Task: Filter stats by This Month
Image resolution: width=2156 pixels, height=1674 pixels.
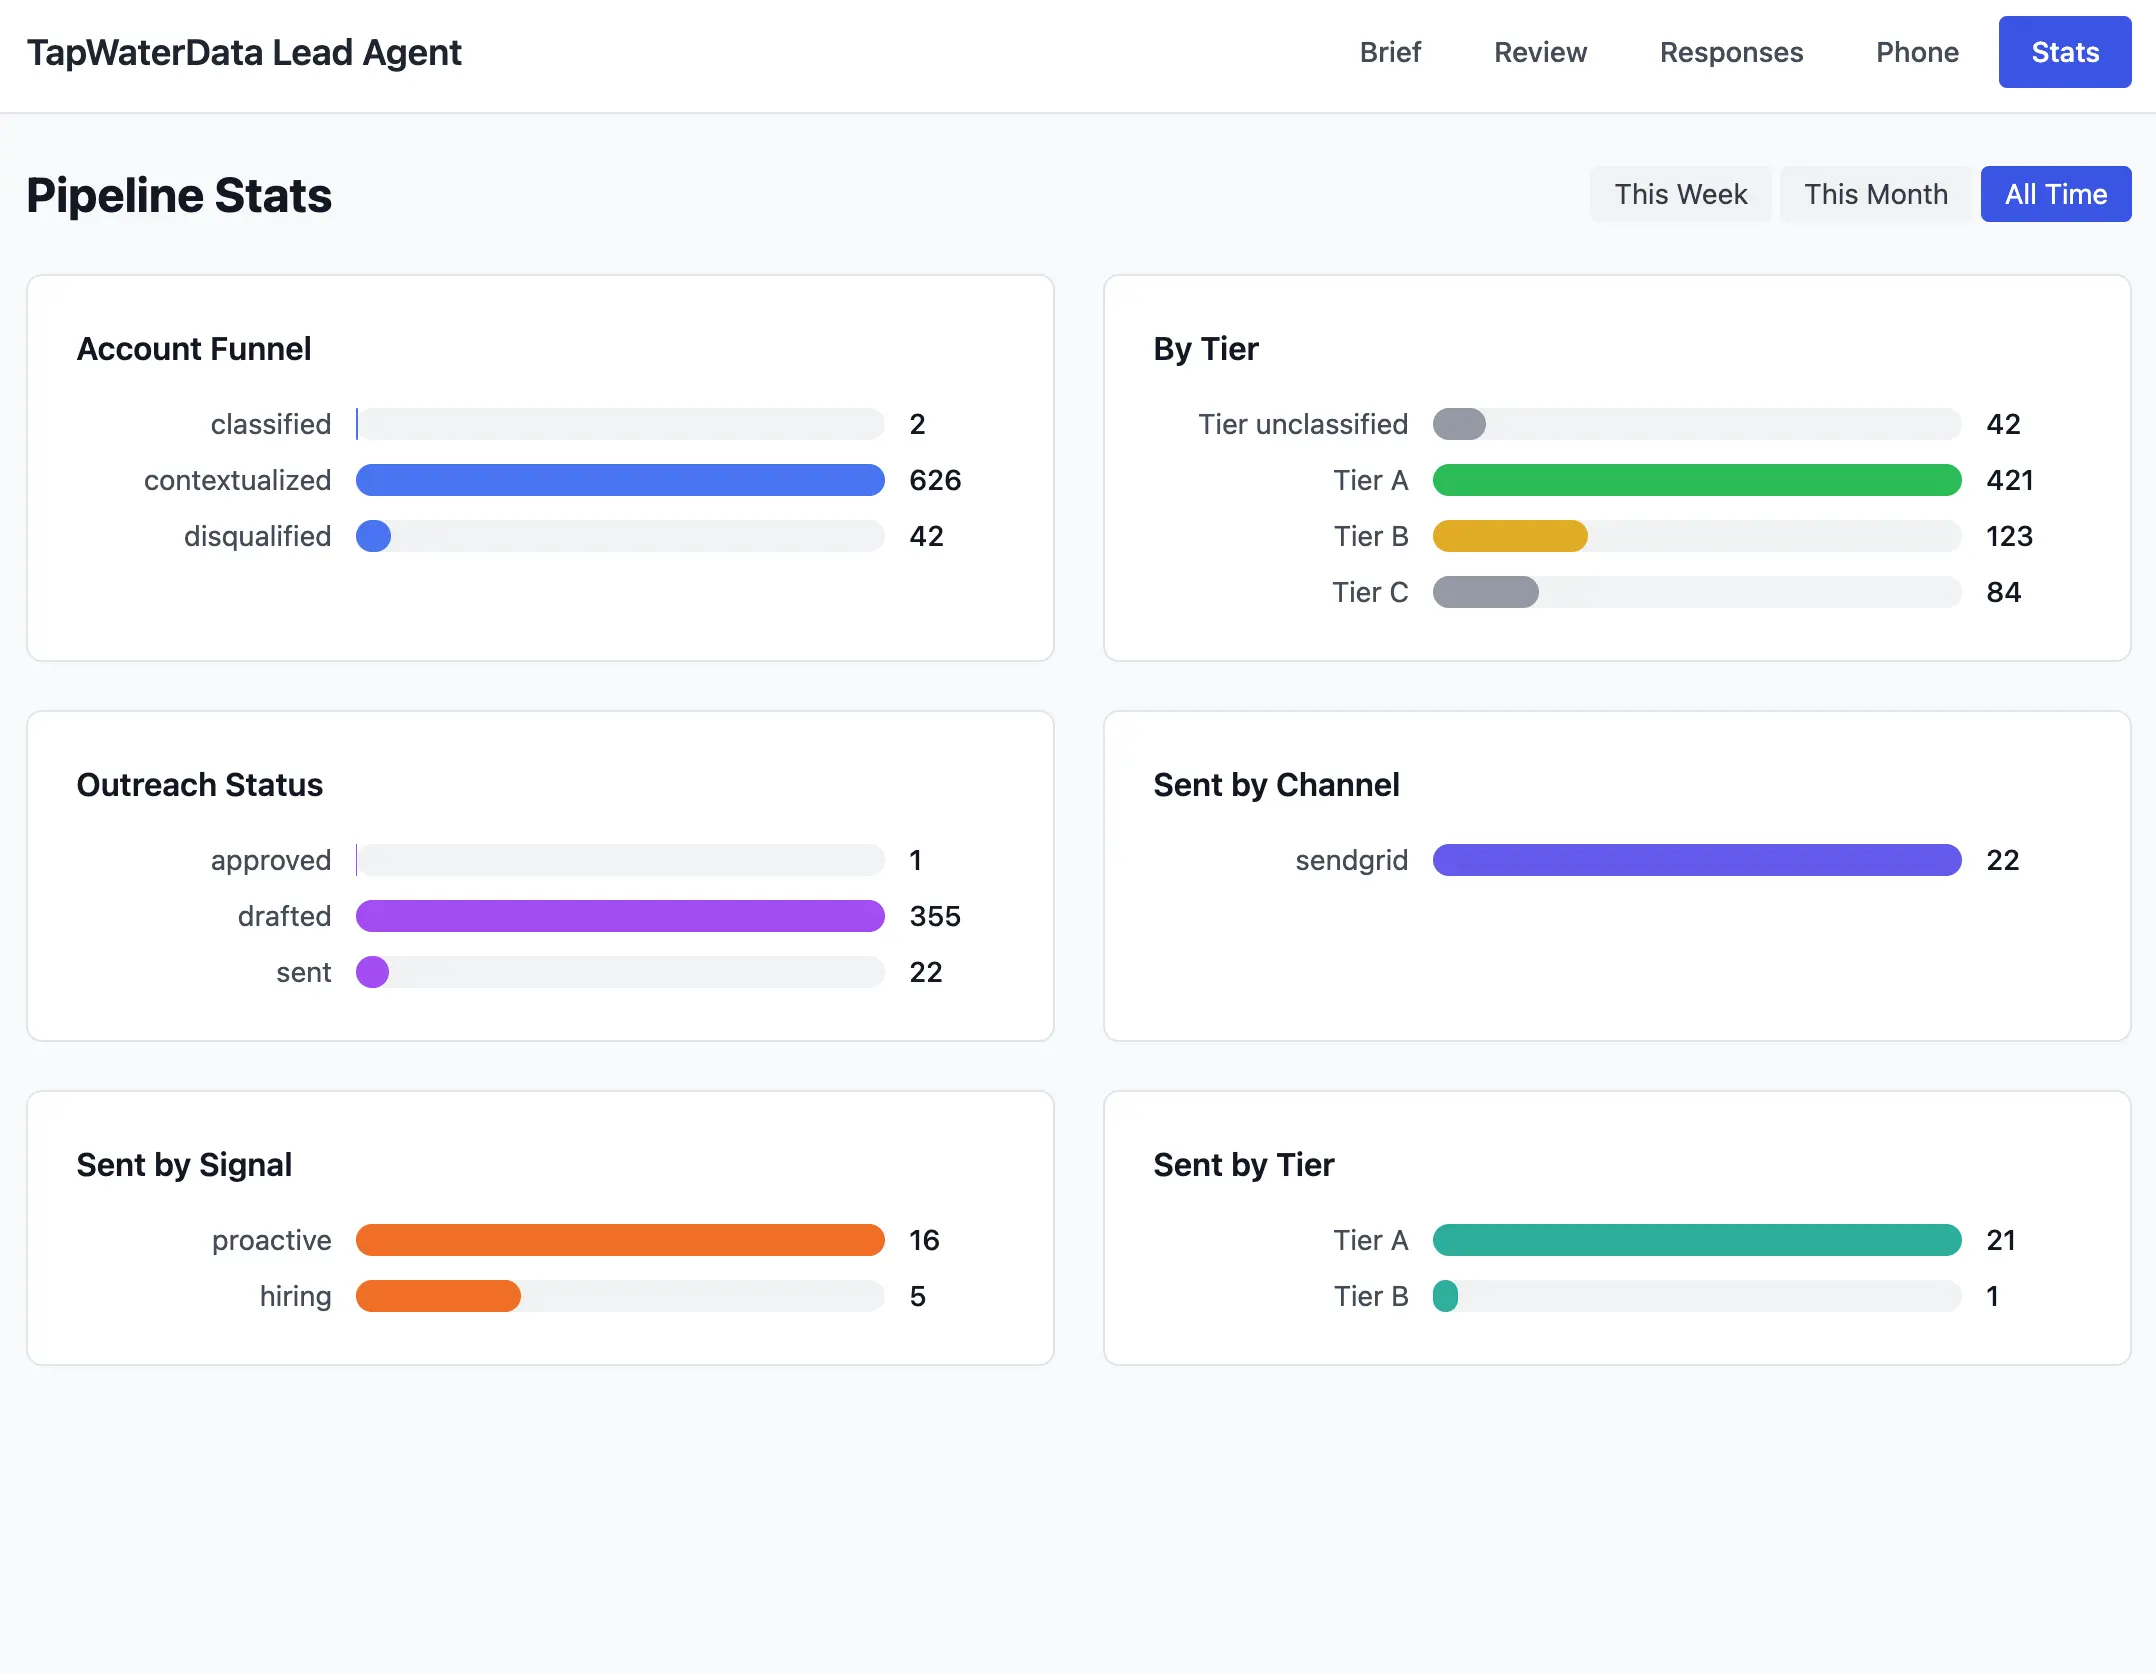Action: (1876, 194)
